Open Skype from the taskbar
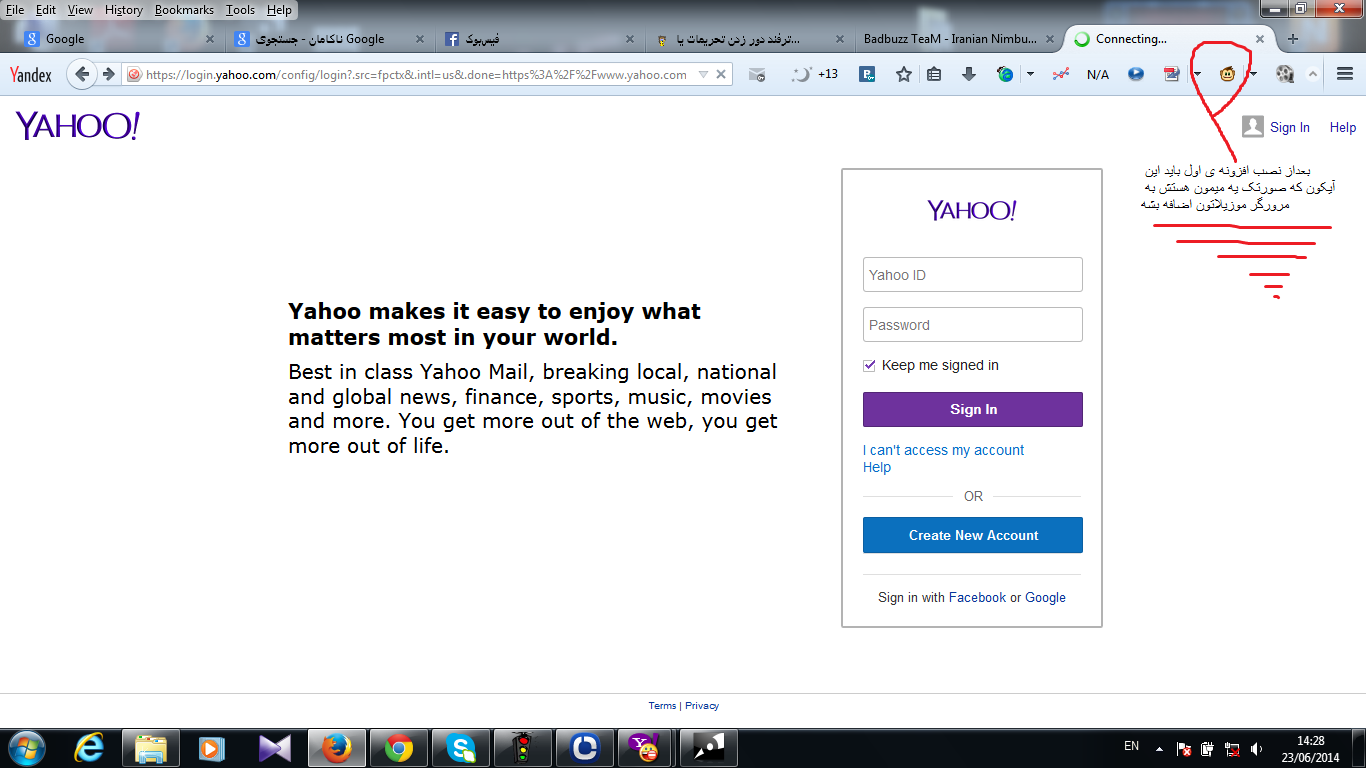Viewport: 1366px width, 768px height. [460, 747]
